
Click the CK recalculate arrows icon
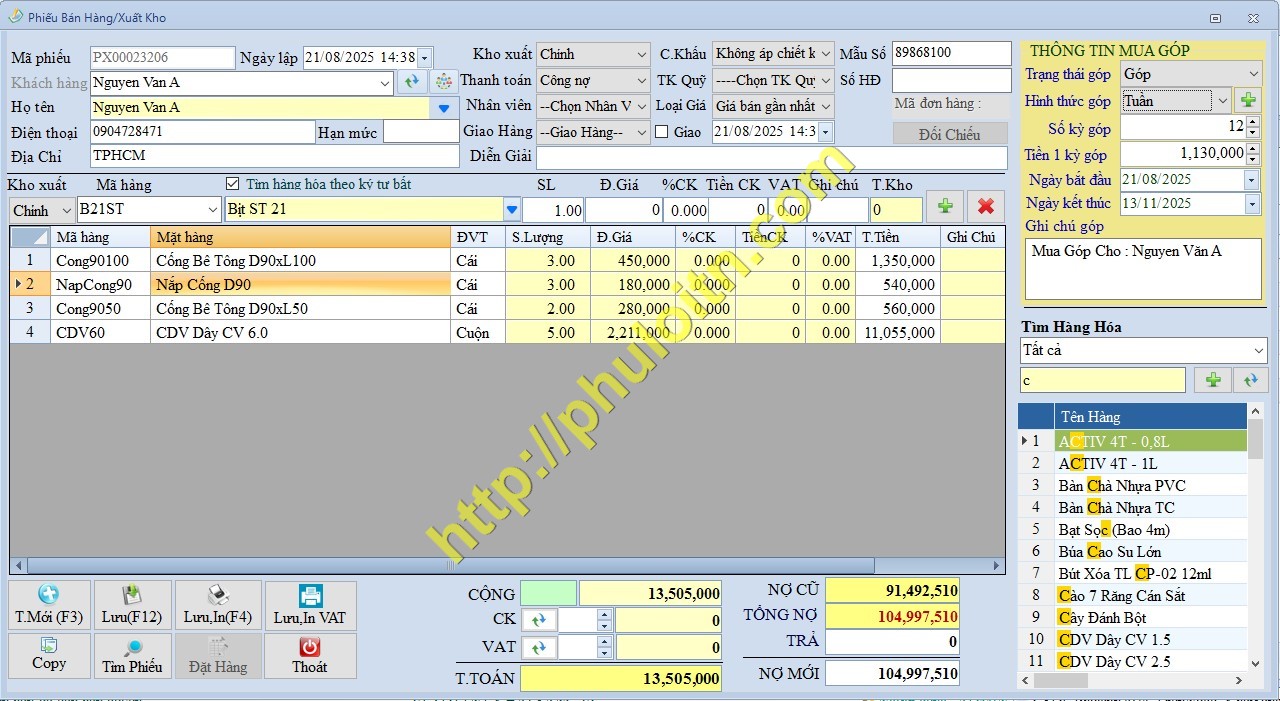tap(540, 619)
